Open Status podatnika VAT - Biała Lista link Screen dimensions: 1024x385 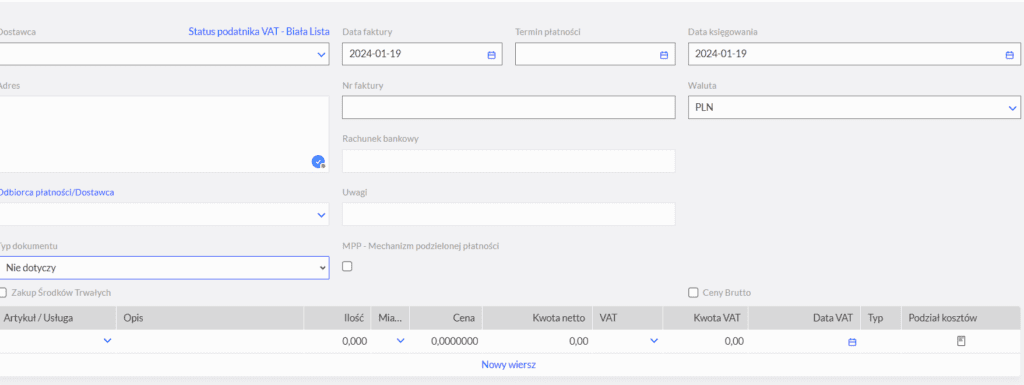coord(259,31)
